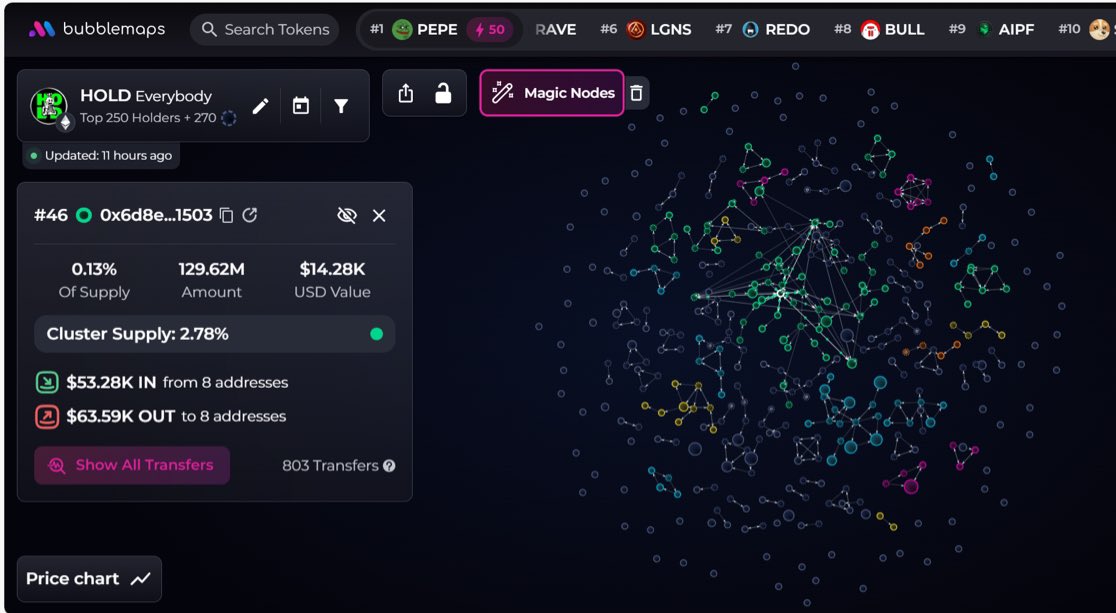Open the calendar history icon

[301, 106]
